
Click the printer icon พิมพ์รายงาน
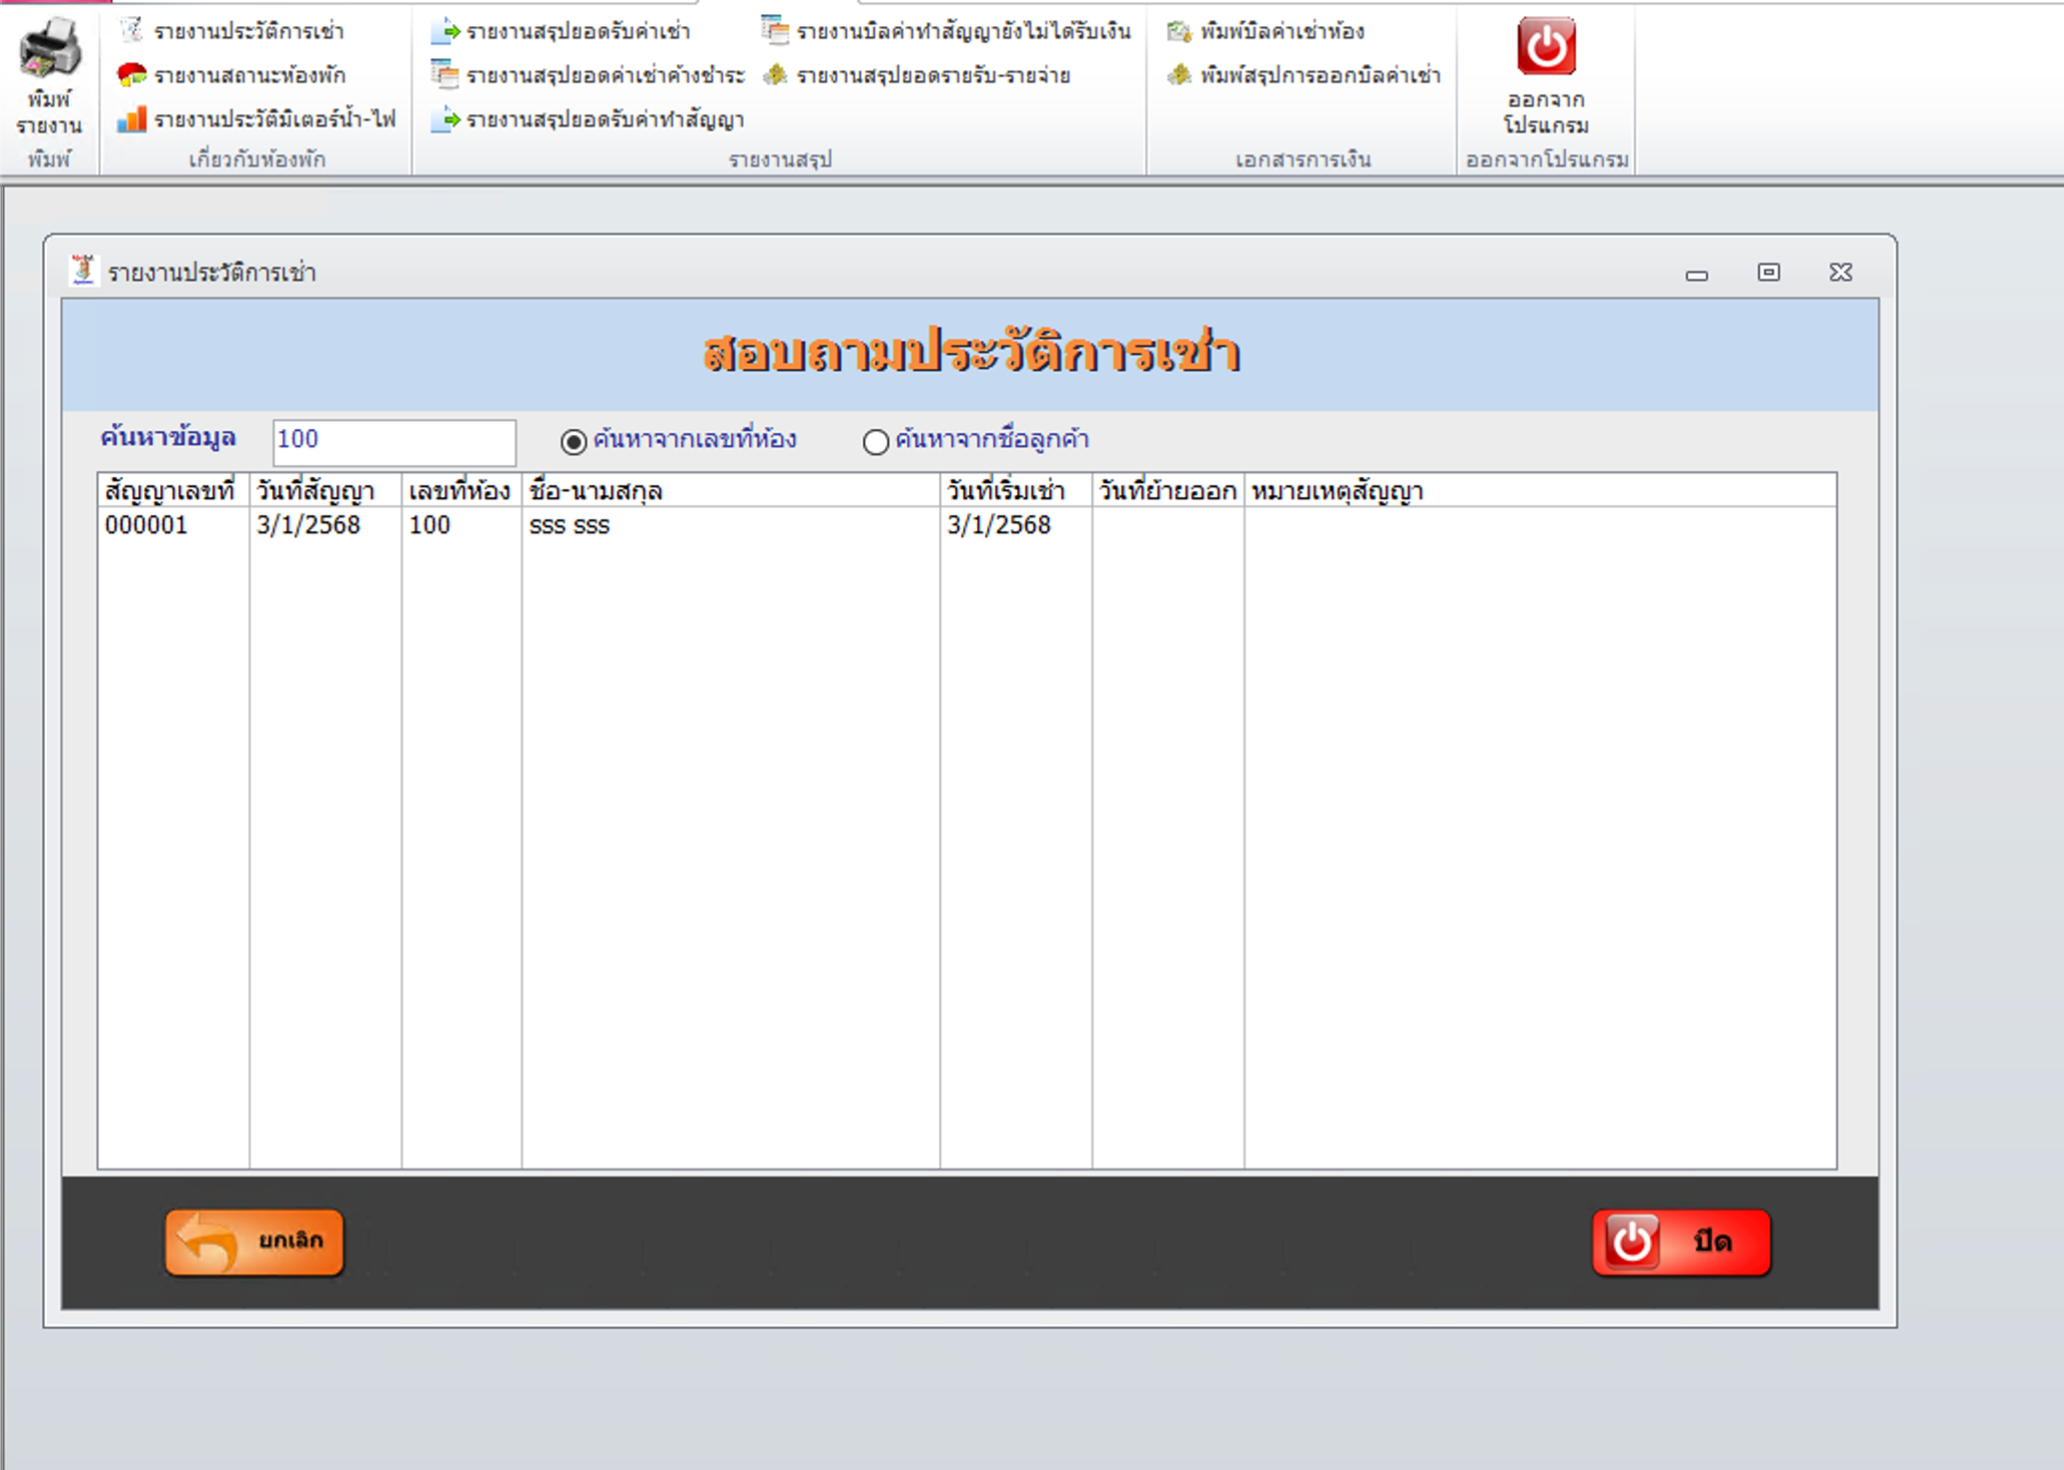click(49, 48)
